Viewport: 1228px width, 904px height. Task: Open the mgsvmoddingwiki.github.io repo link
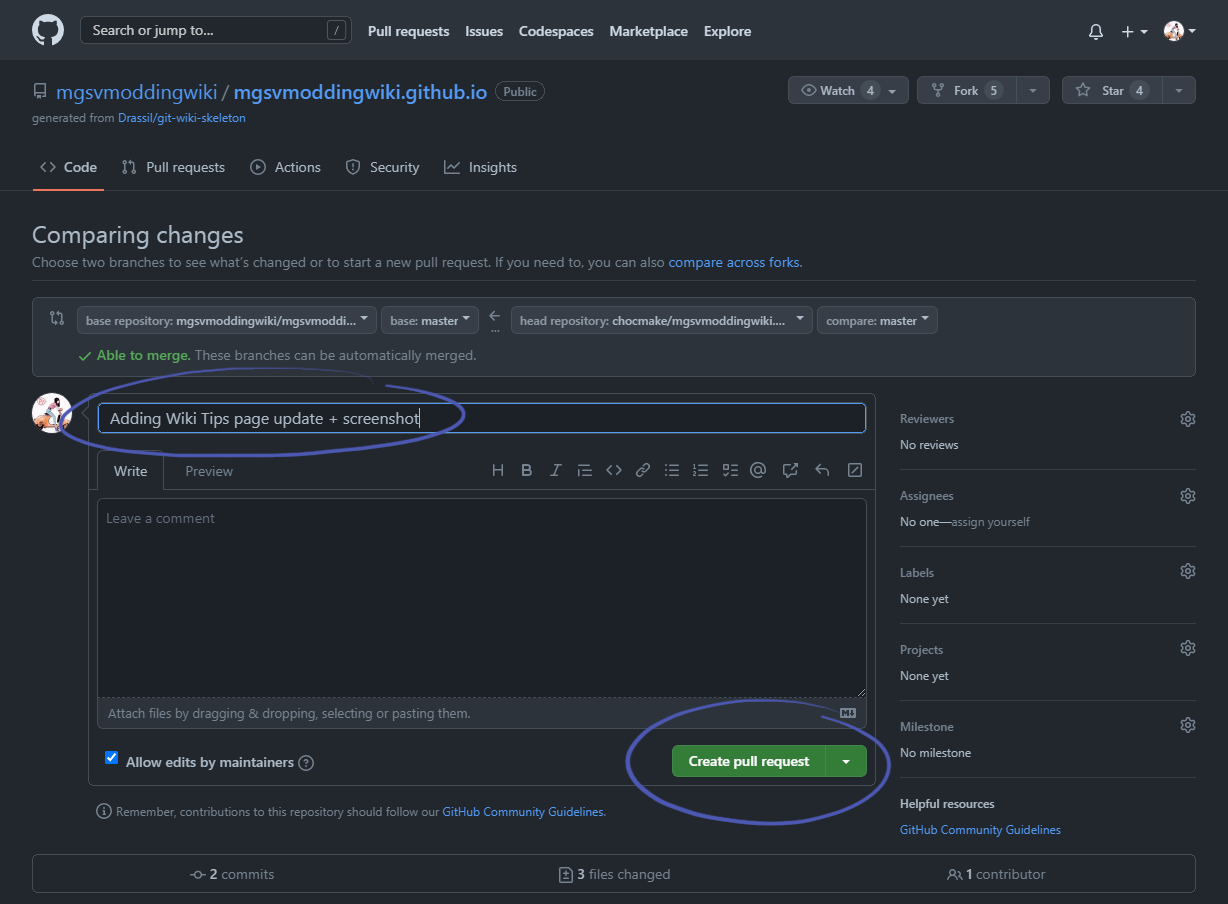pos(360,92)
